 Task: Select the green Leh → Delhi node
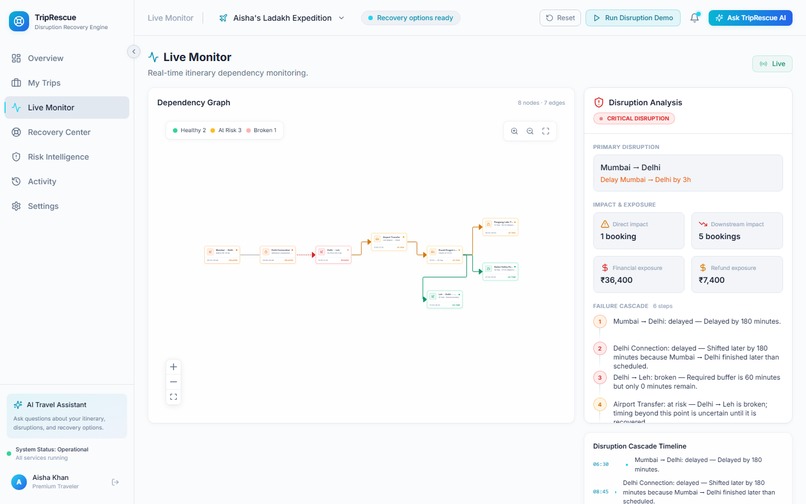(x=445, y=299)
